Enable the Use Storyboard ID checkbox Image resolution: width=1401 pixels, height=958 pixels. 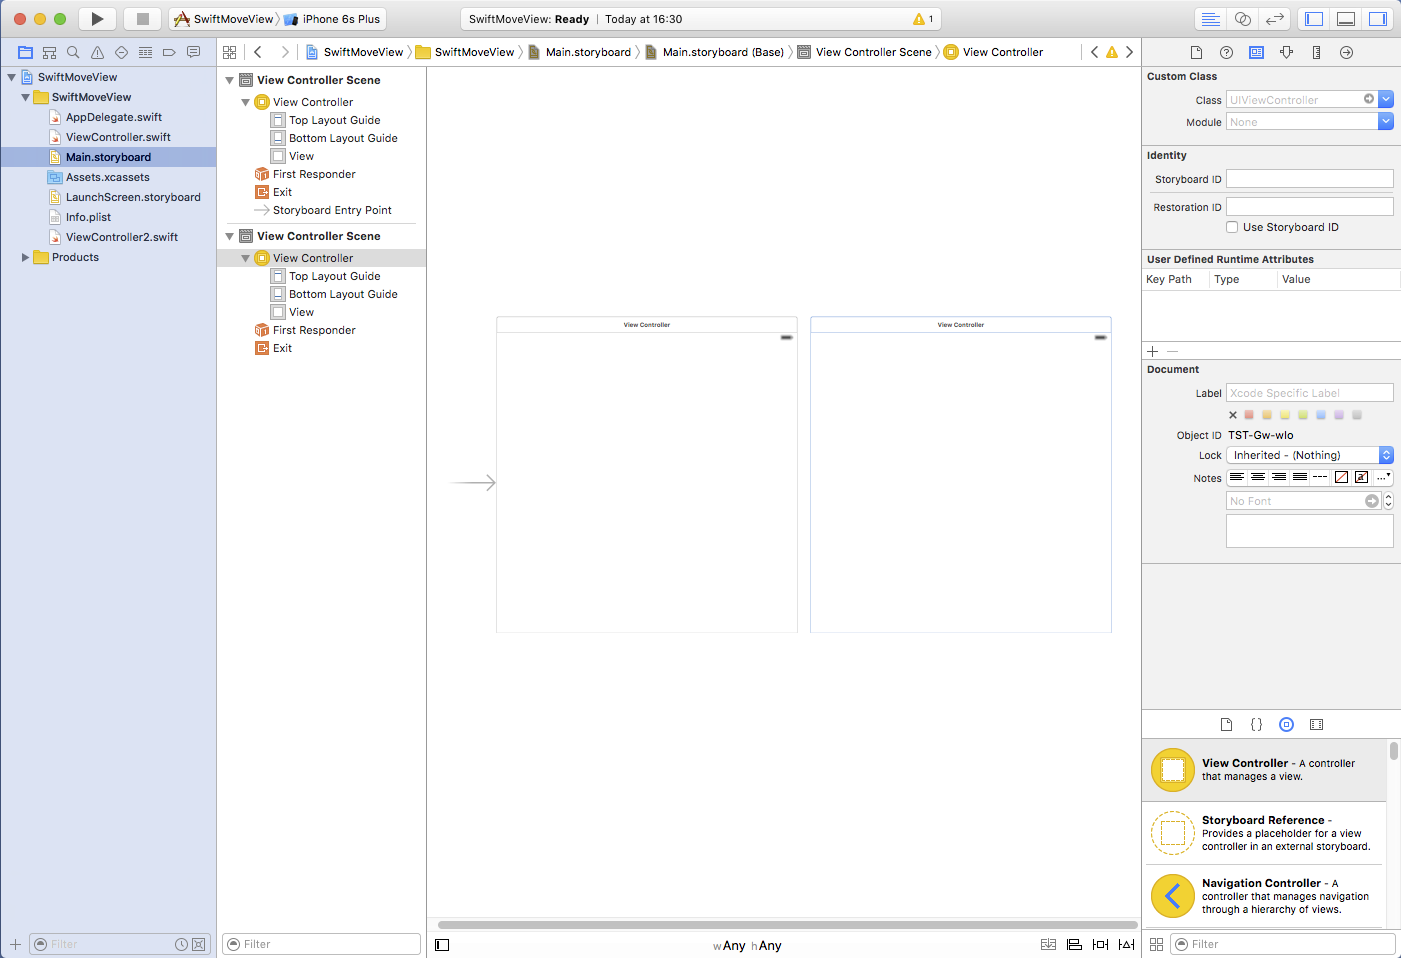tap(1232, 227)
